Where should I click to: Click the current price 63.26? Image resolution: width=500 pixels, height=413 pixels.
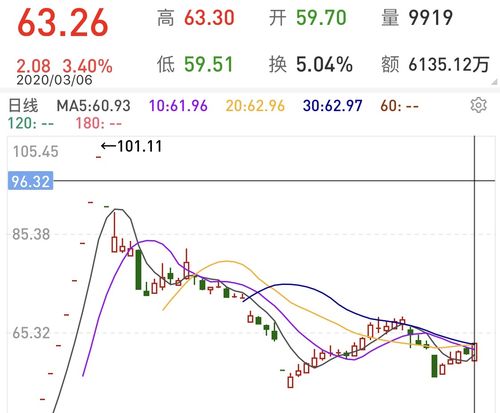[63, 23]
